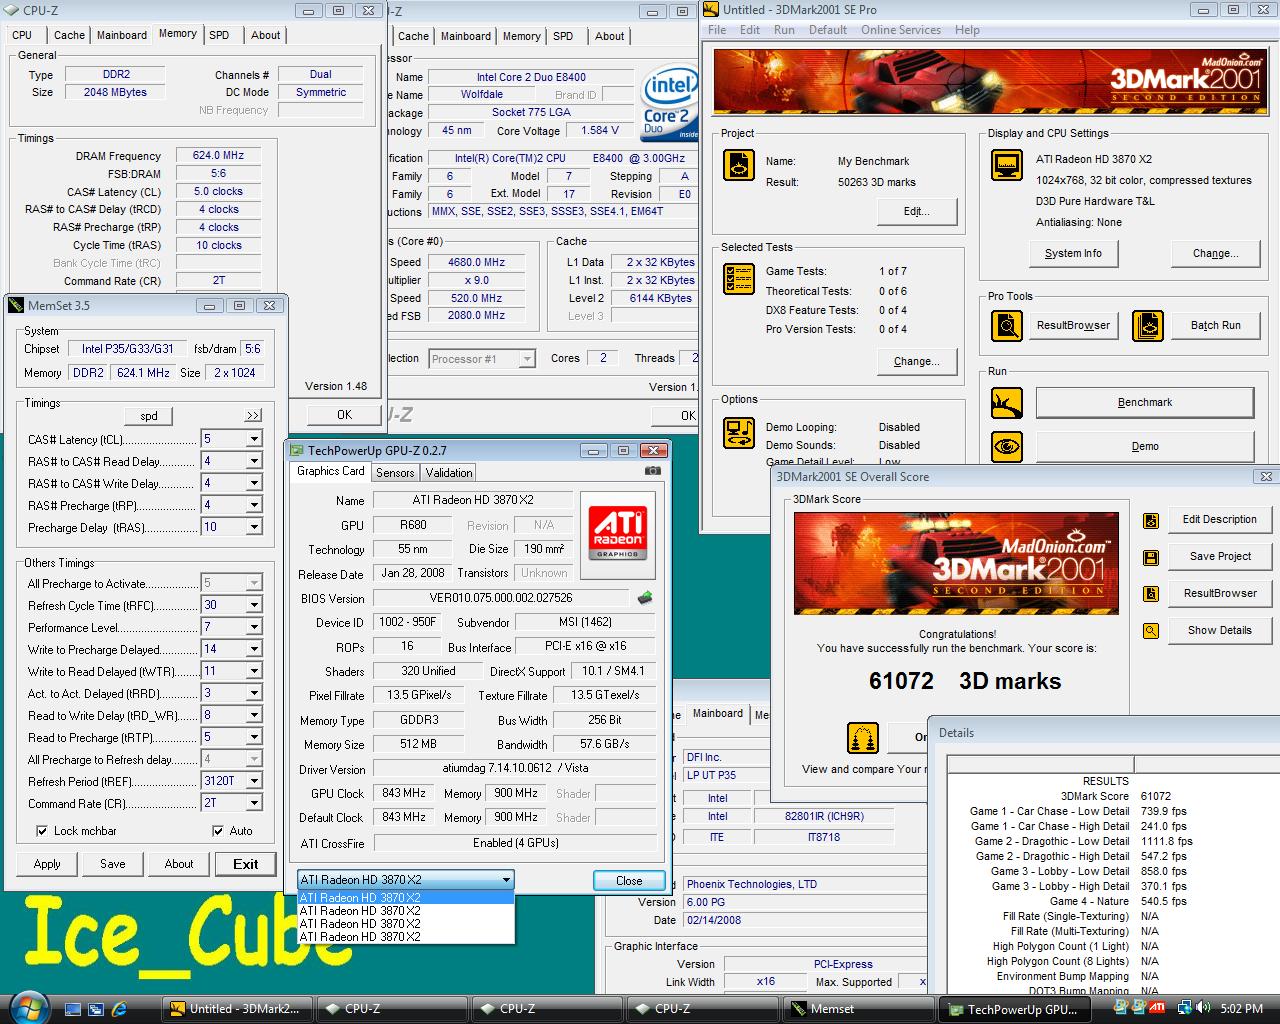Image resolution: width=1280 pixels, height=1024 pixels.
Task: Open the Command Rate (CR) dropdown in MemSet
Action: [254, 803]
